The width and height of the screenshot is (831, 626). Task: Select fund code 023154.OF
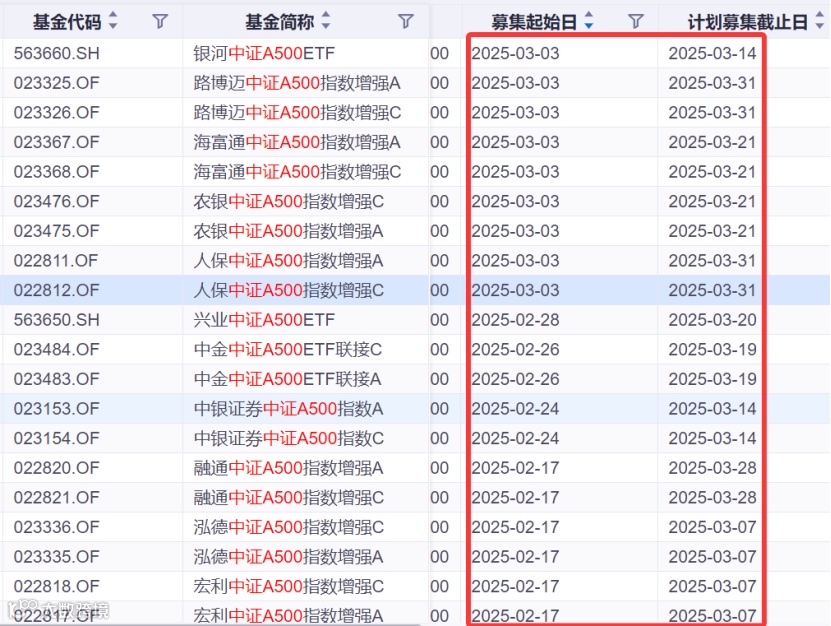point(57,439)
